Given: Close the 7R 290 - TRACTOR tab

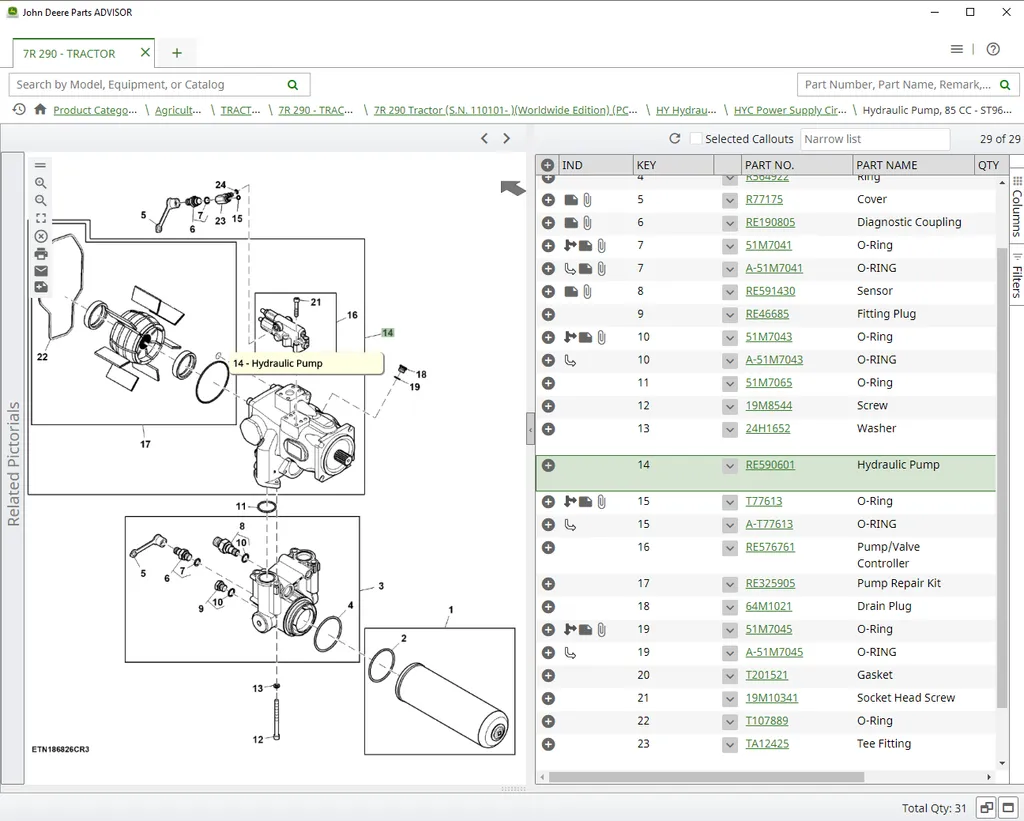Looking at the screenshot, I should coord(145,52).
